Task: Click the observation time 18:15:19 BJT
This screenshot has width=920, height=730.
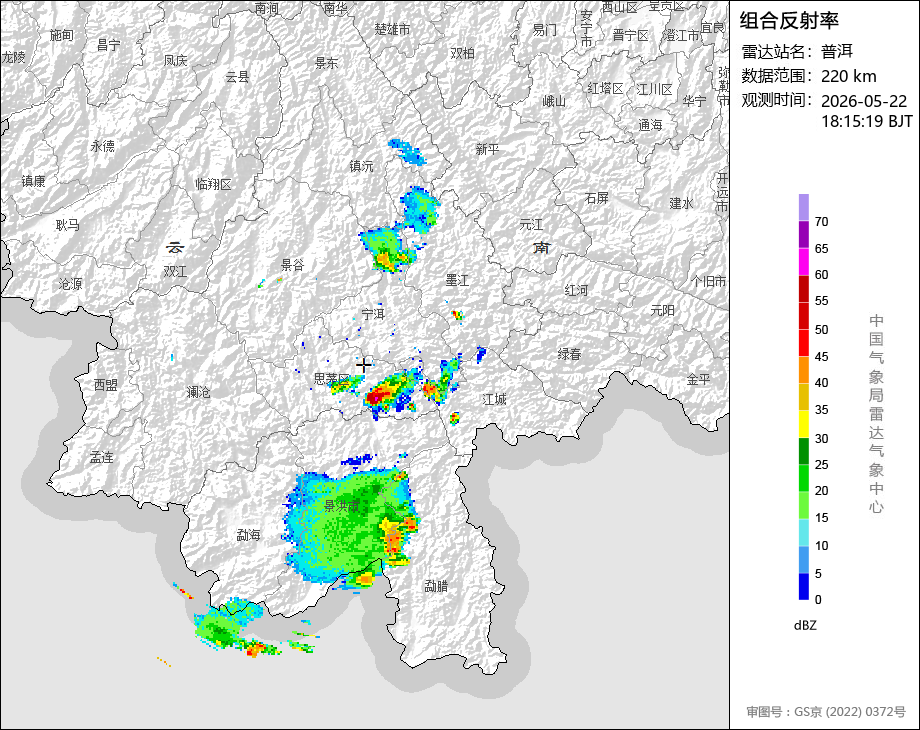Action: (867, 121)
